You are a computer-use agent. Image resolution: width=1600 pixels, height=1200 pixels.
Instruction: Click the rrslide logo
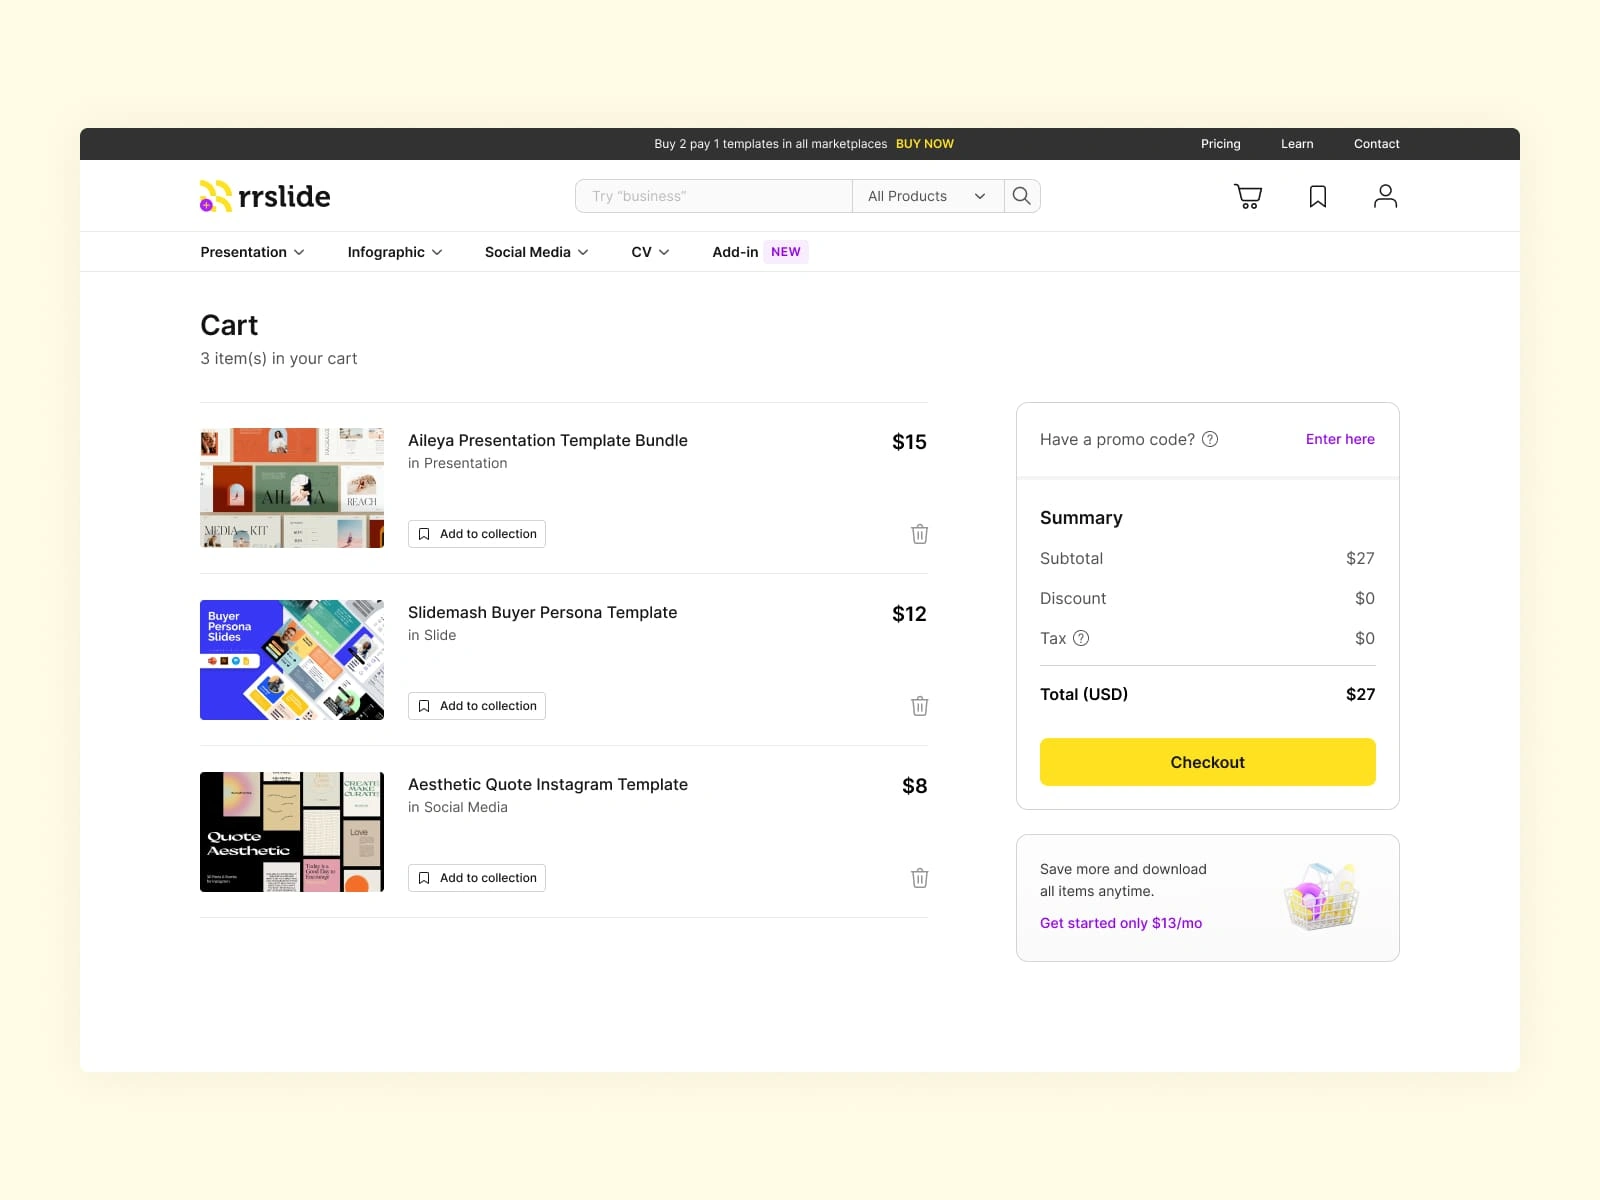(x=265, y=196)
